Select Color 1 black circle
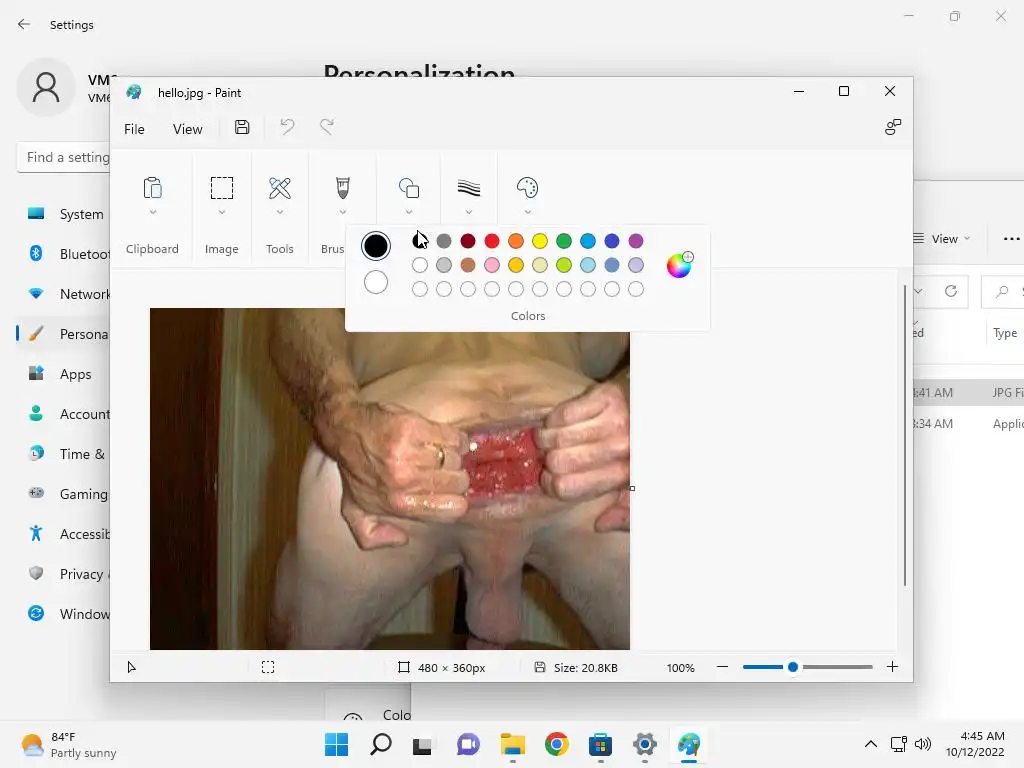The width and height of the screenshot is (1024, 768). pyautogui.click(x=376, y=246)
